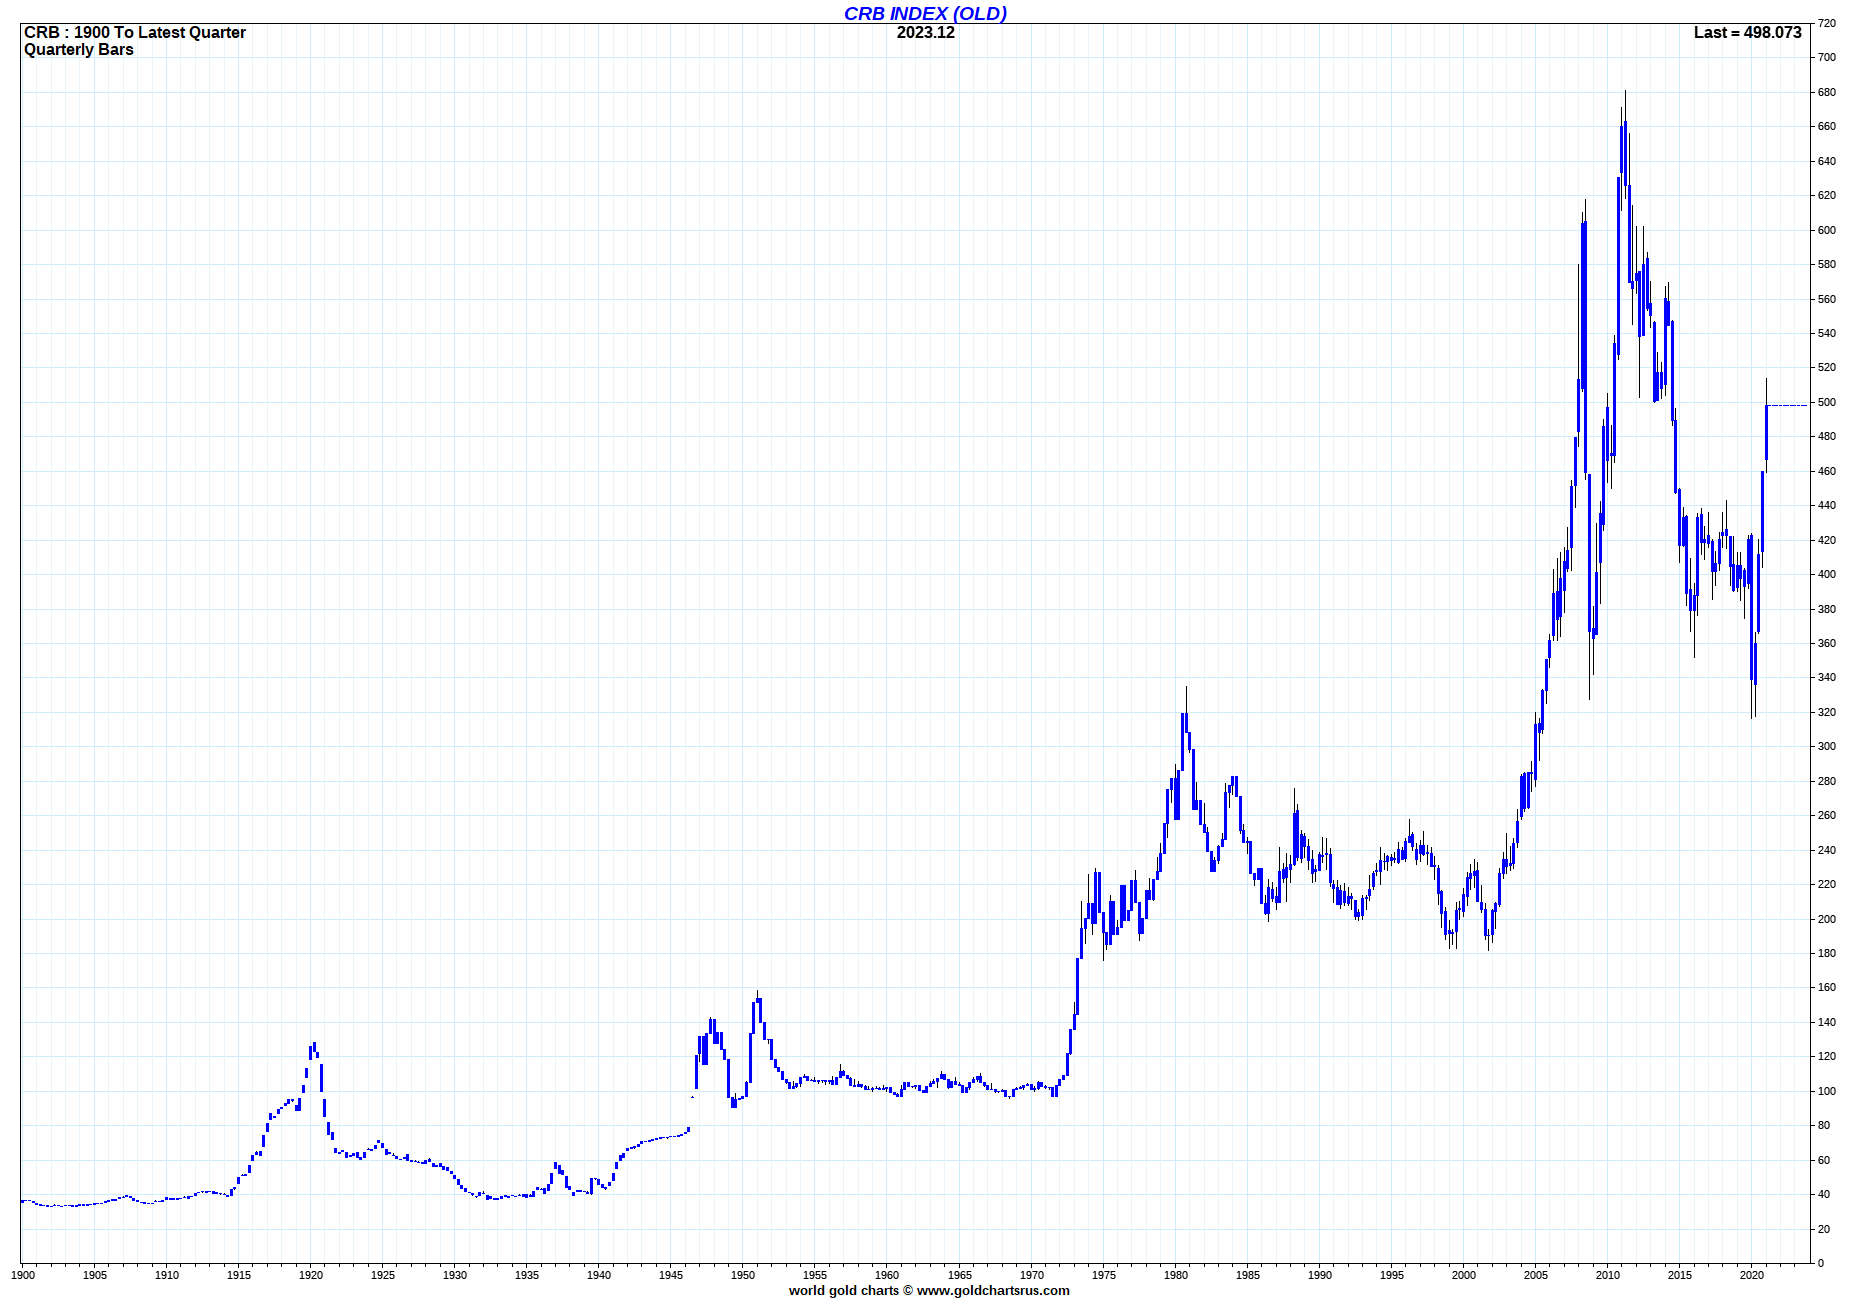Click x-axis year label 1920

[311, 1274]
